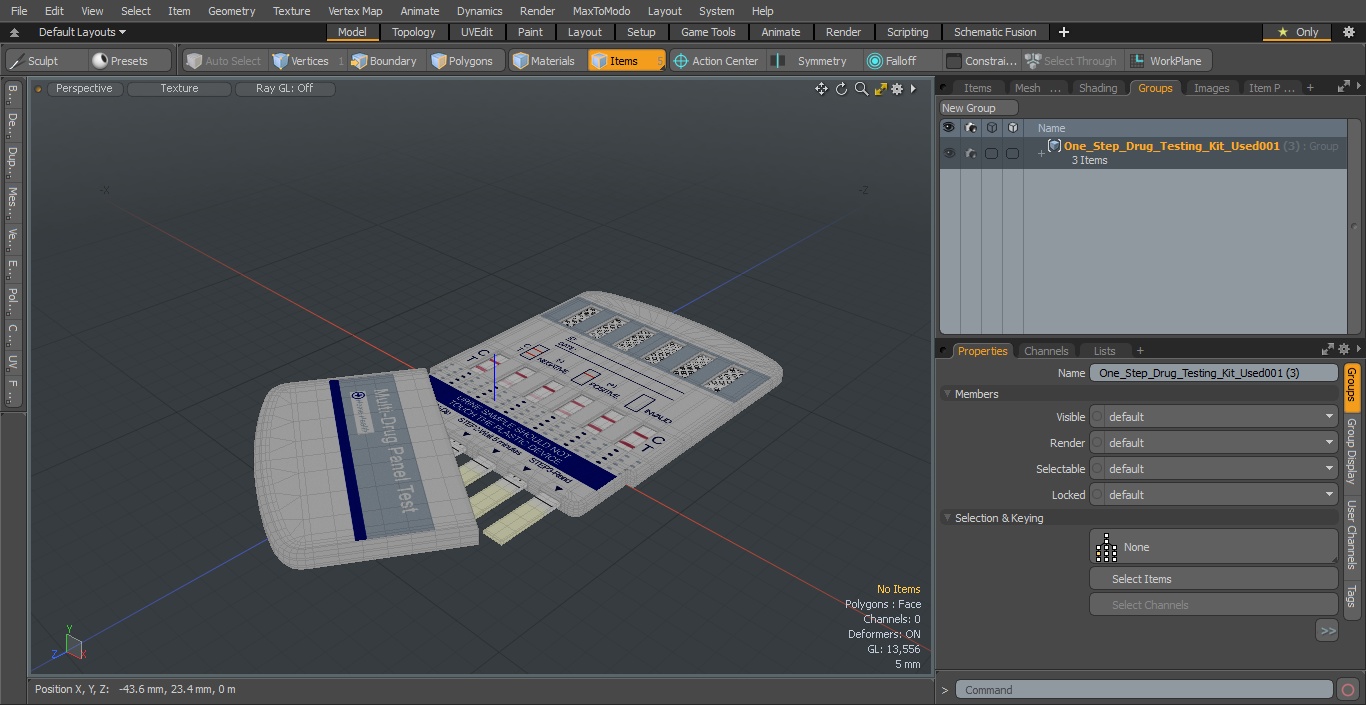The image size is (1366, 705).
Task: Click the group Name input field
Action: pyautogui.click(x=1213, y=373)
